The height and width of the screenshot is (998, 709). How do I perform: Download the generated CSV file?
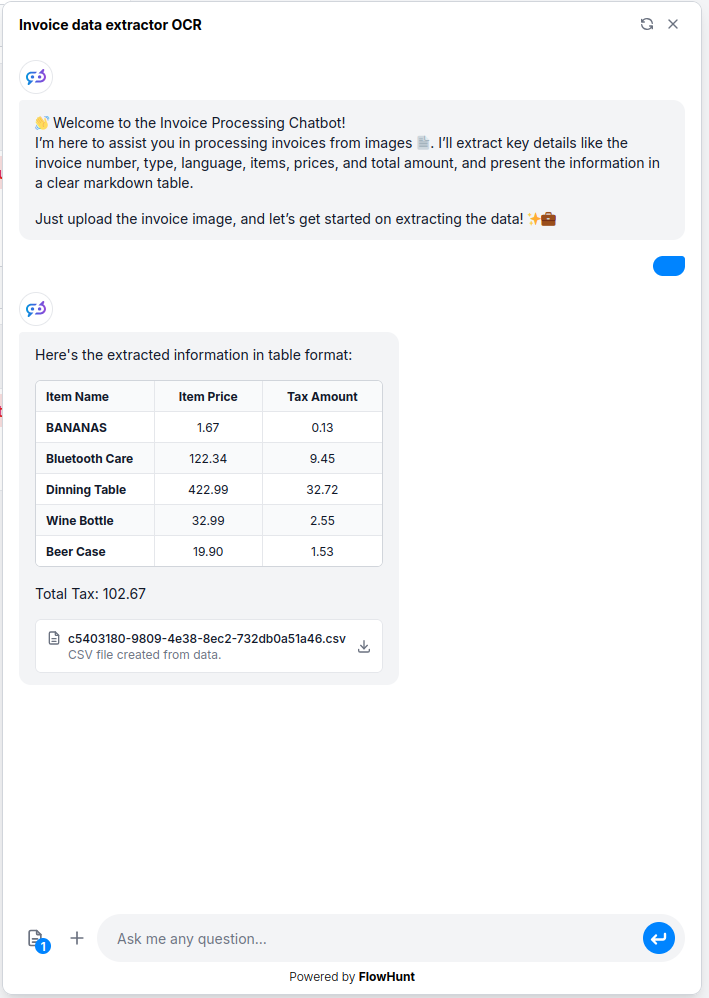tap(364, 646)
